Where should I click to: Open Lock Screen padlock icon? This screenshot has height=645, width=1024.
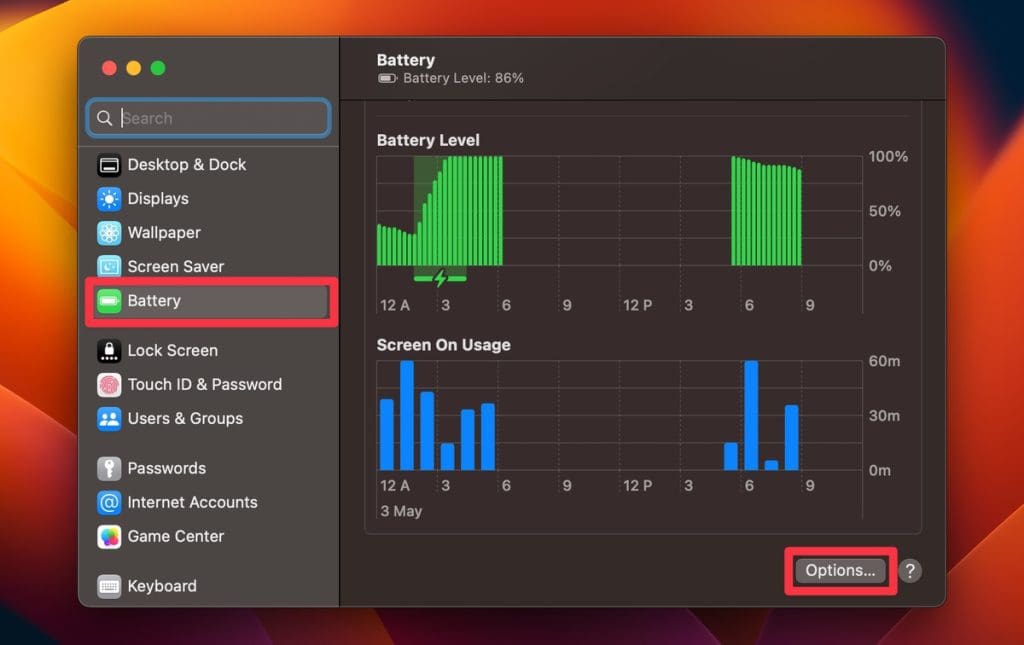click(109, 351)
